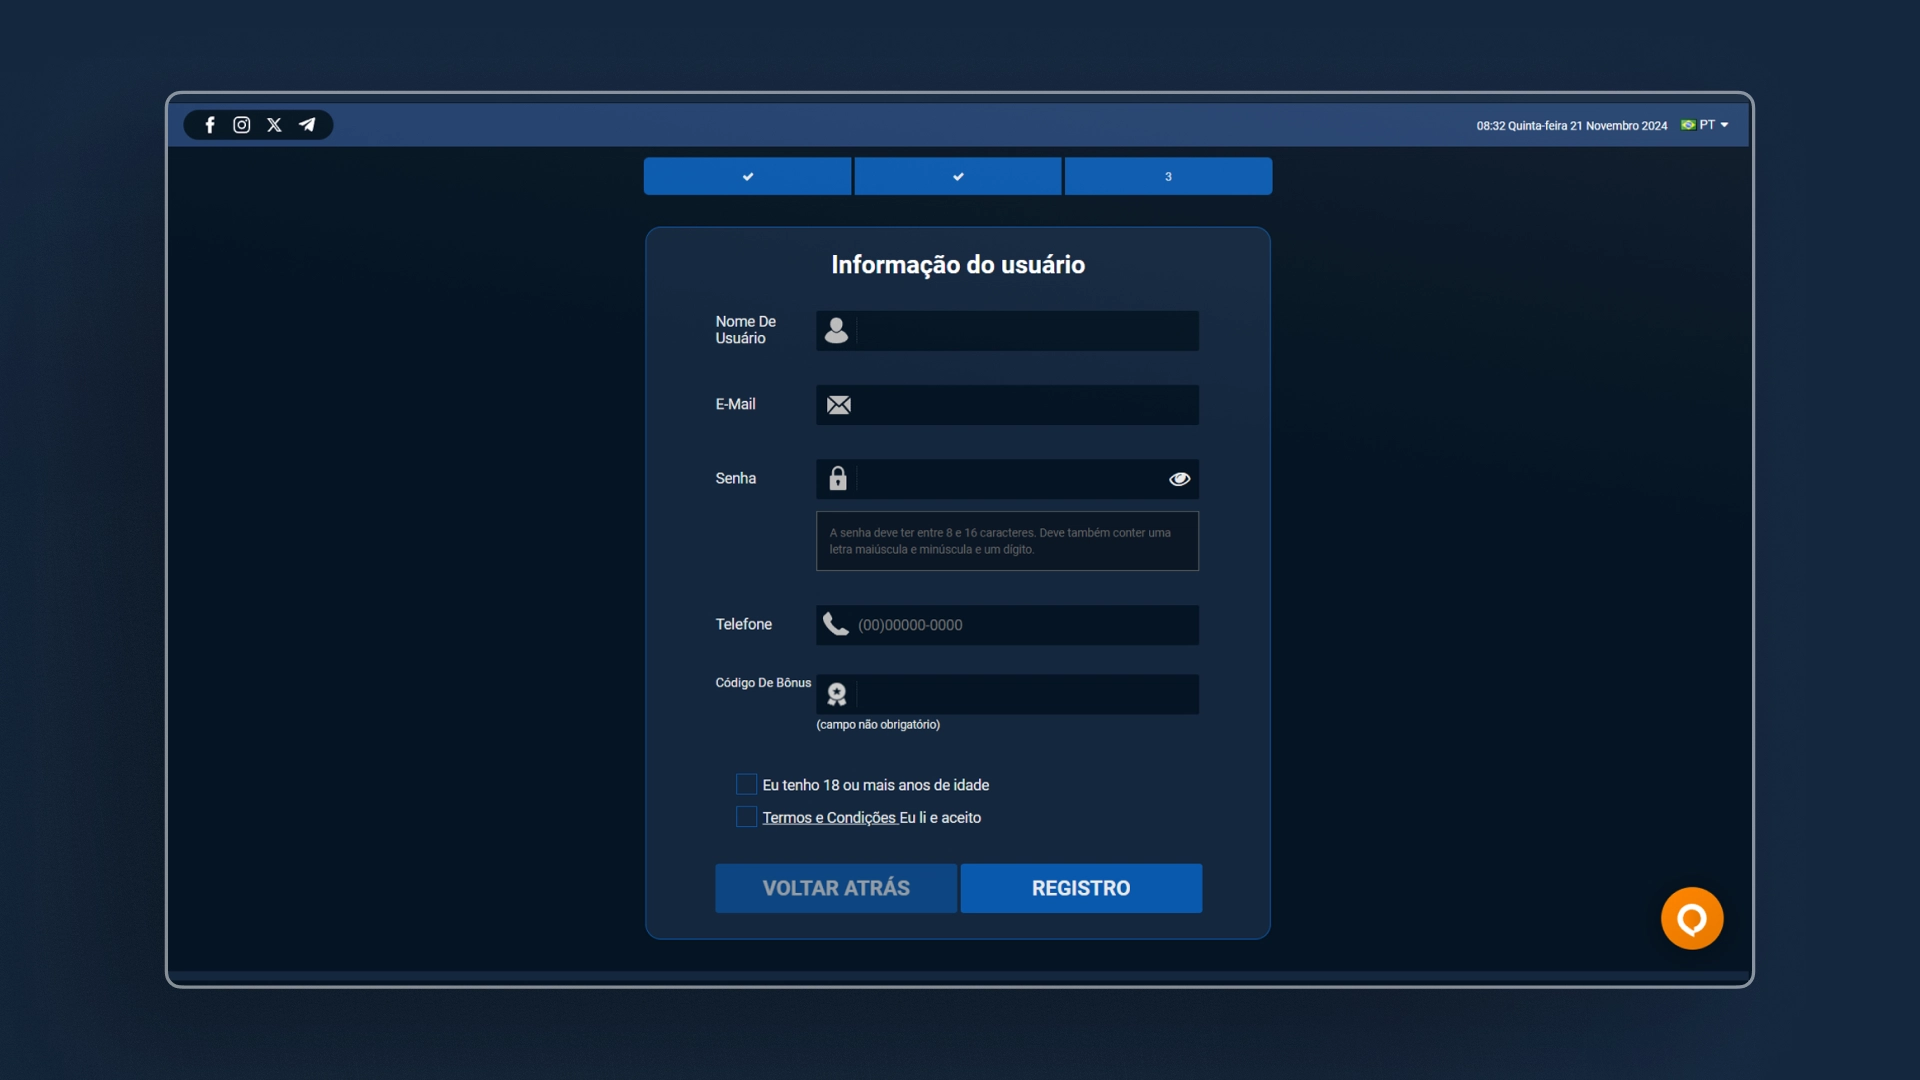
Task: Click the Brazil flag icon next to PT
Action: pyautogui.click(x=1688, y=125)
